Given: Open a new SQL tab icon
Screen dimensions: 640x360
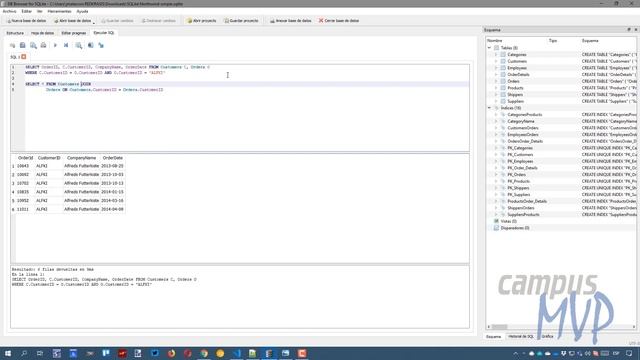Looking at the screenshot, I should click(12, 45).
